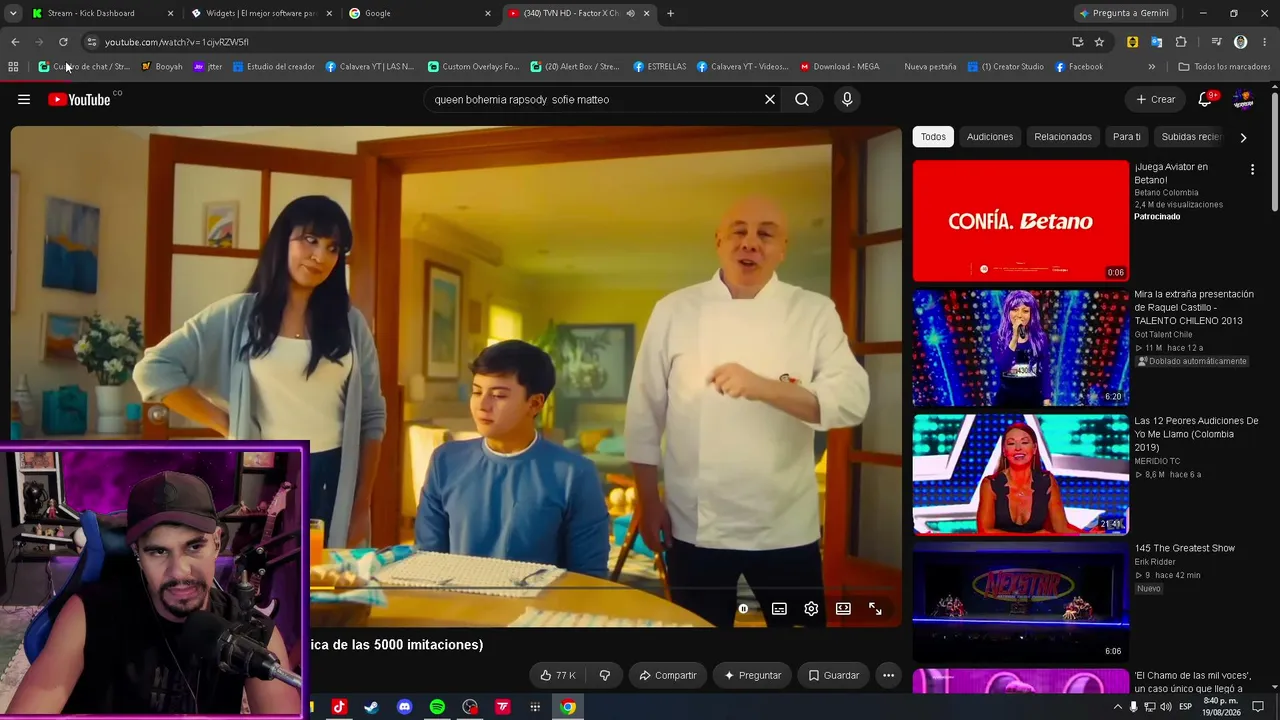Clear the search query with the X
The image size is (1280, 720).
(770, 99)
